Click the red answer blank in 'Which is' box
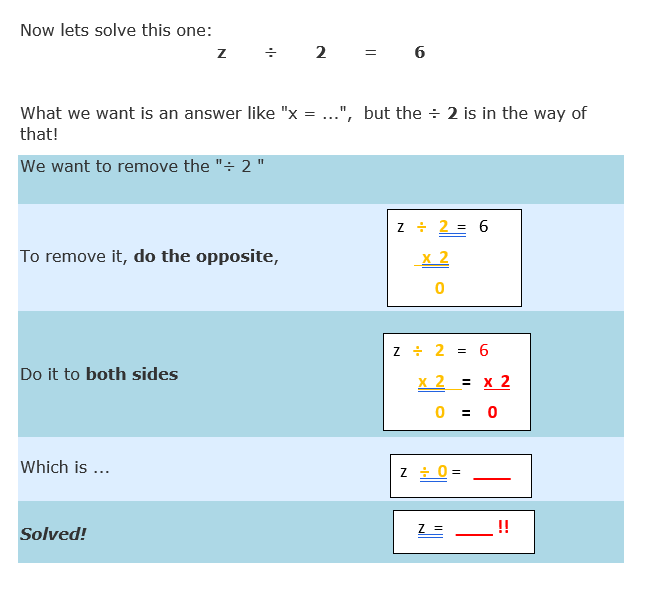Viewport: 652px width, 601px height. (x=492, y=477)
